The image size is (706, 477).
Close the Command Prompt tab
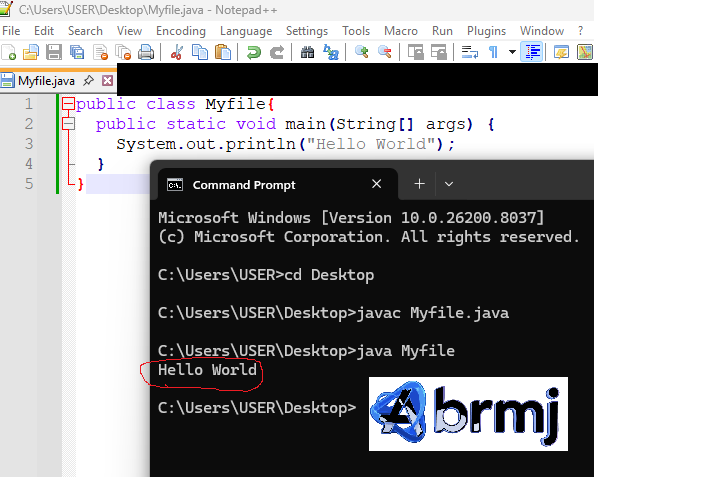click(x=377, y=184)
